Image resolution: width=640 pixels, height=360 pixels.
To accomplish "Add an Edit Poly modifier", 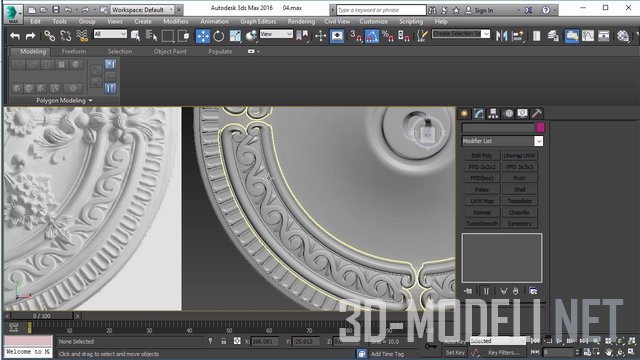I will (x=482, y=156).
